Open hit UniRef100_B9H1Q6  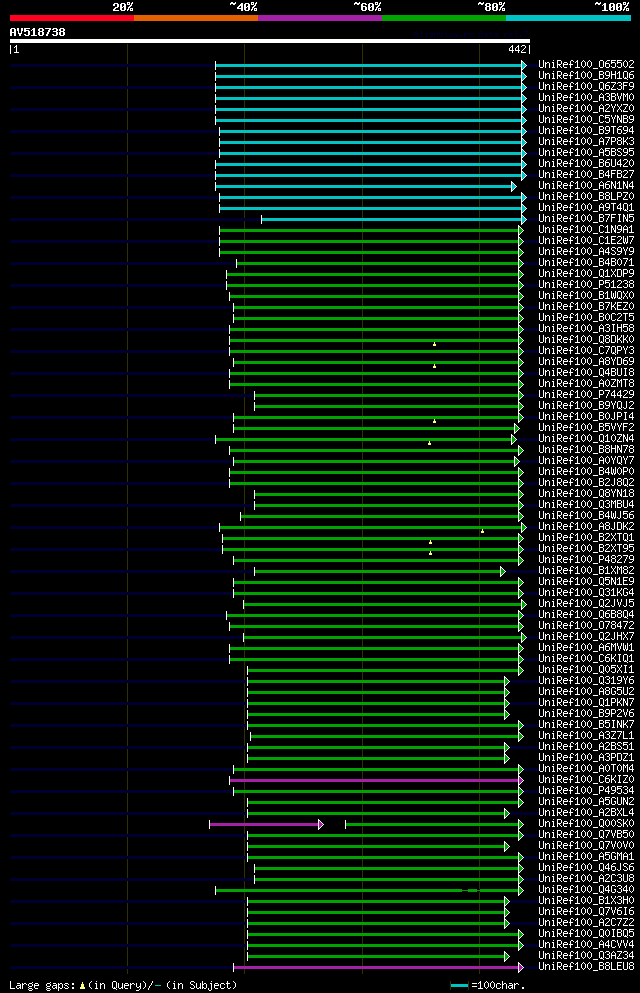586,75
